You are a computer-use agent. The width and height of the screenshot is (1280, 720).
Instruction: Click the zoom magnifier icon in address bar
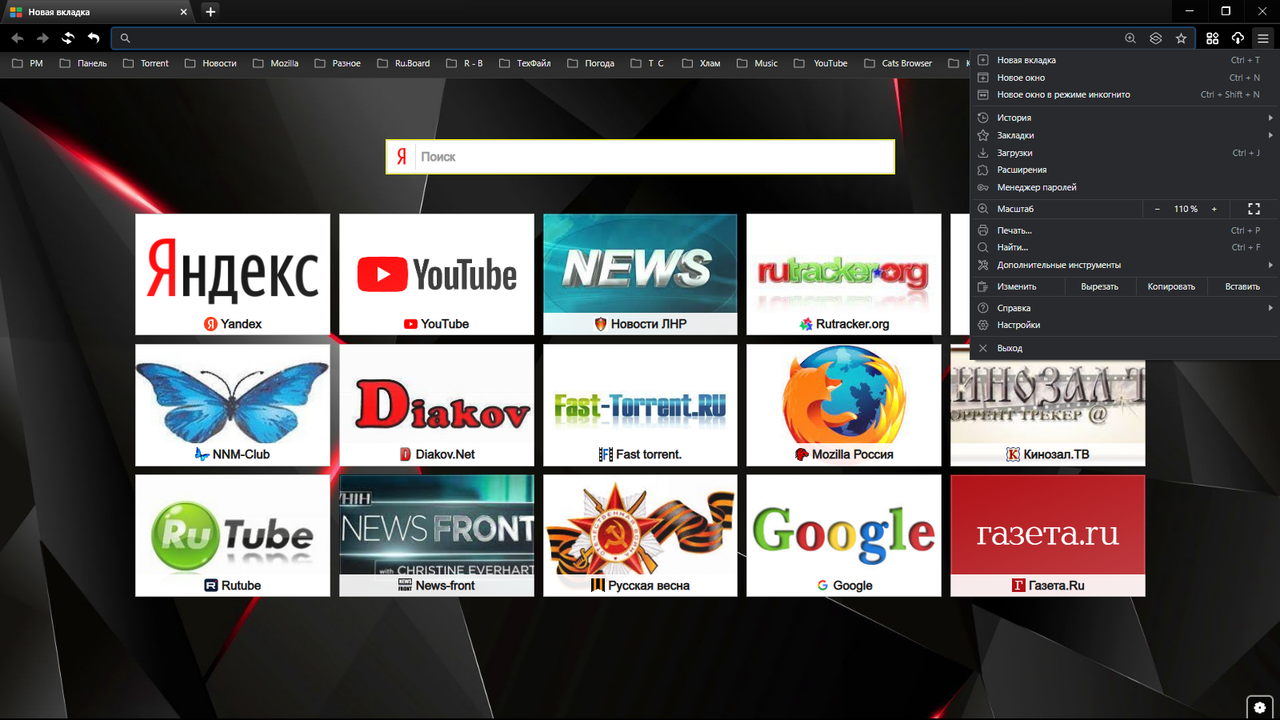tap(1130, 38)
